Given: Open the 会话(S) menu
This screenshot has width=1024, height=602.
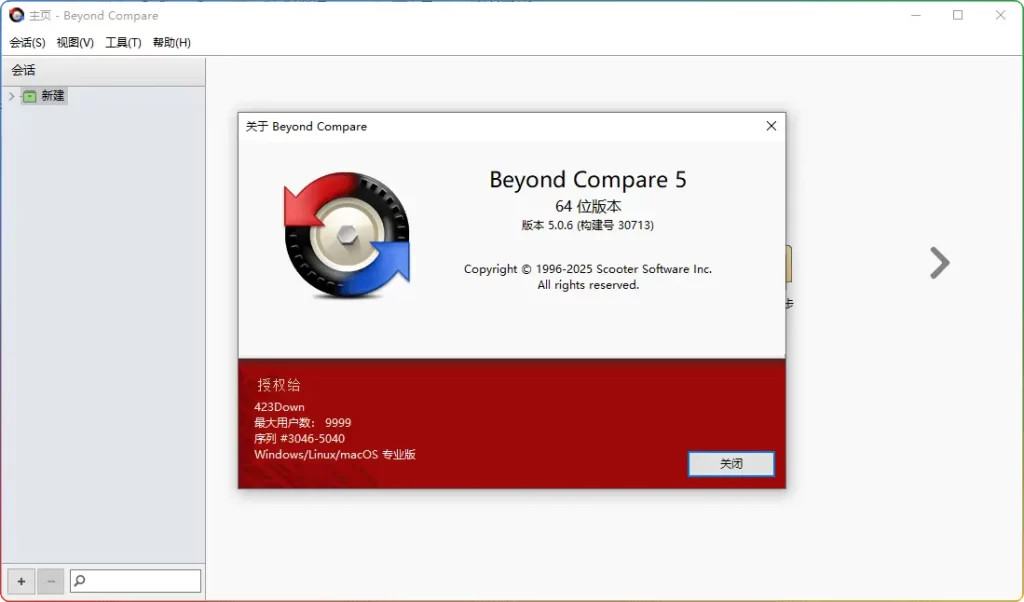Looking at the screenshot, I should point(27,42).
